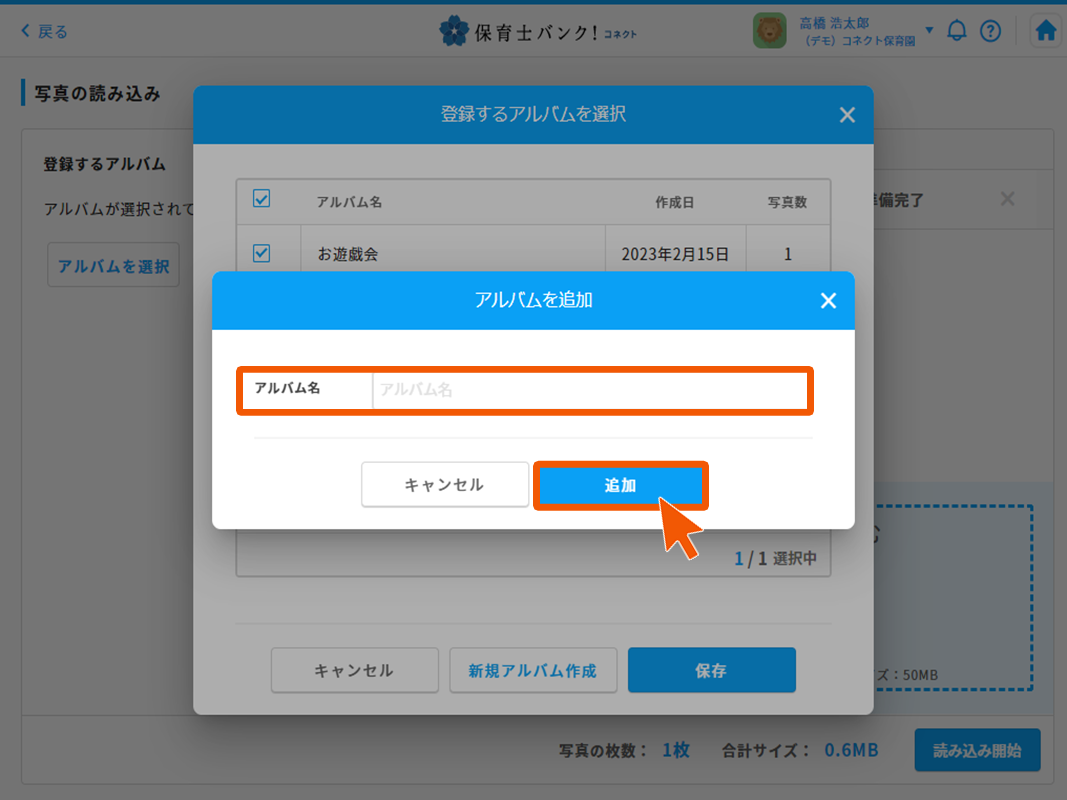The image size is (1067, 800).
Task: Click the home icon in header
Action: point(1046,31)
